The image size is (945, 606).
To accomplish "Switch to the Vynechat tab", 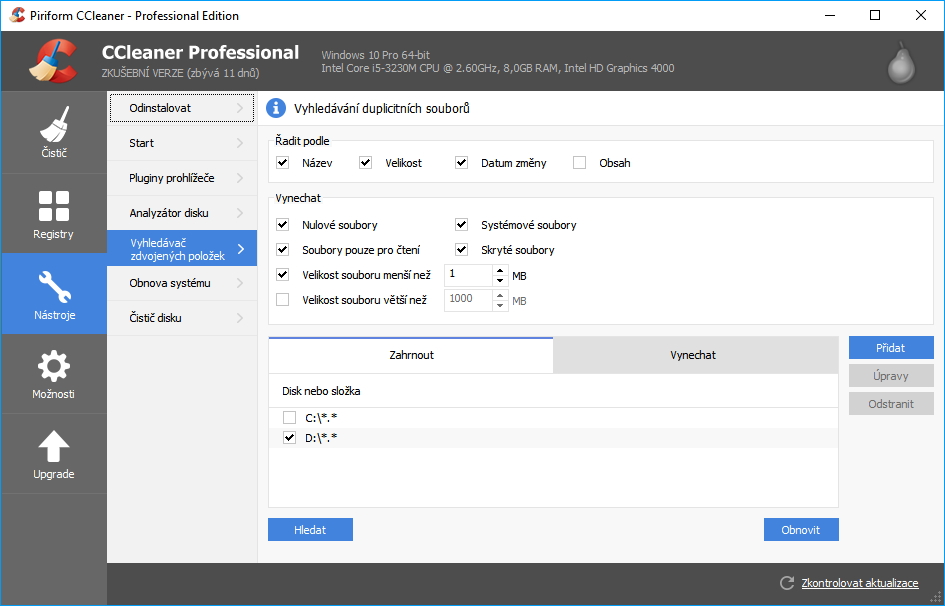I will 693,355.
